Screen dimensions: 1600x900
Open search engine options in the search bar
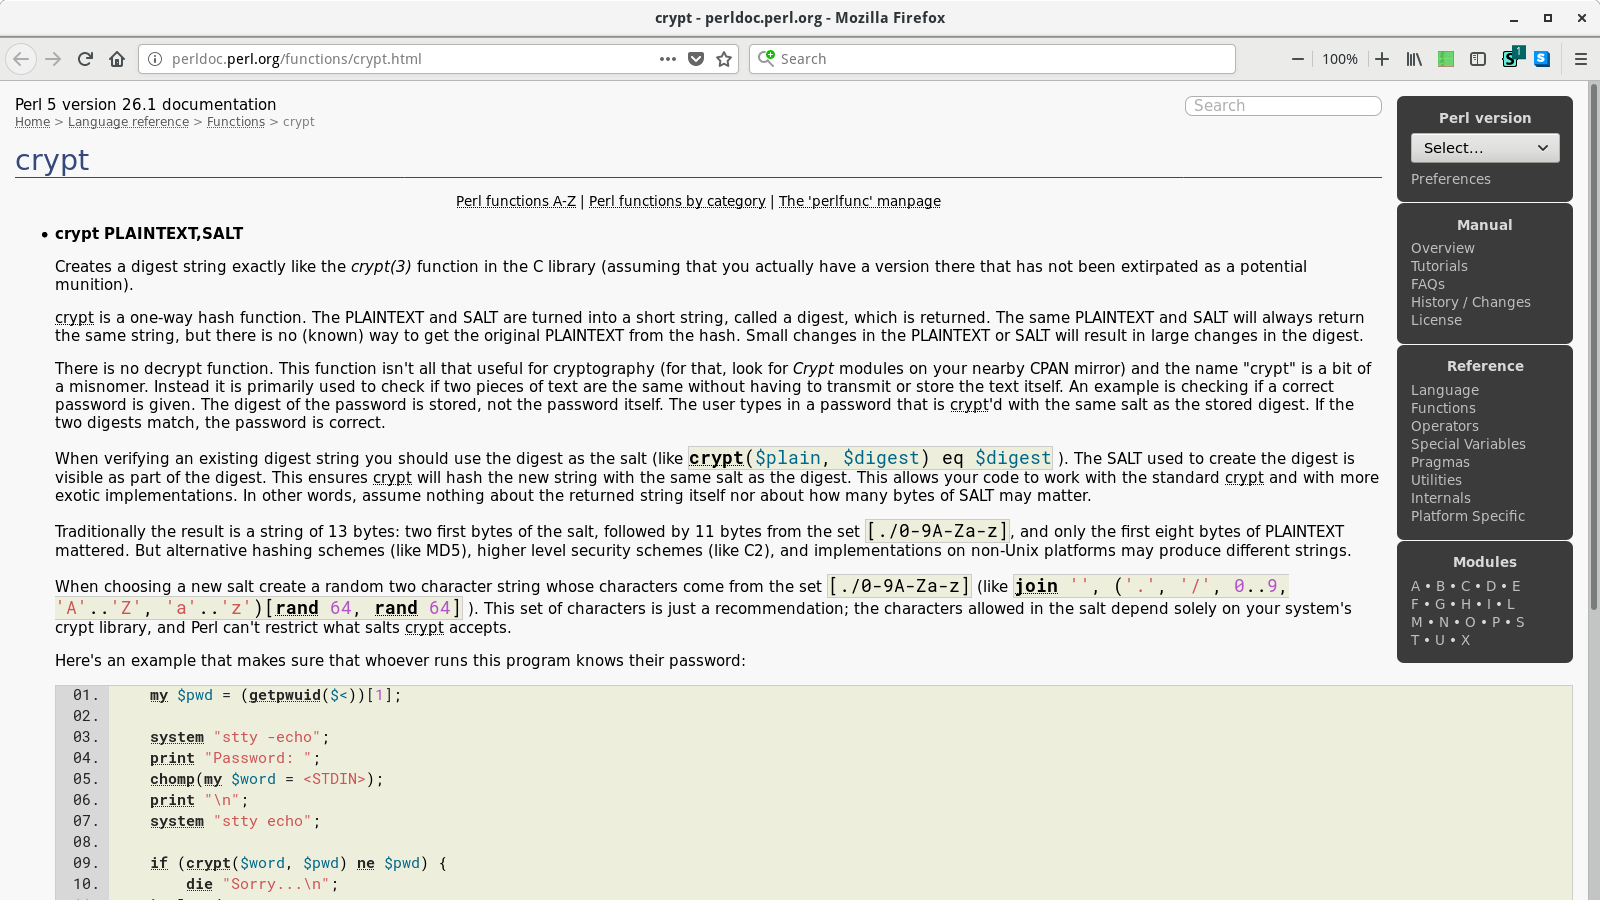click(x=766, y=59)
